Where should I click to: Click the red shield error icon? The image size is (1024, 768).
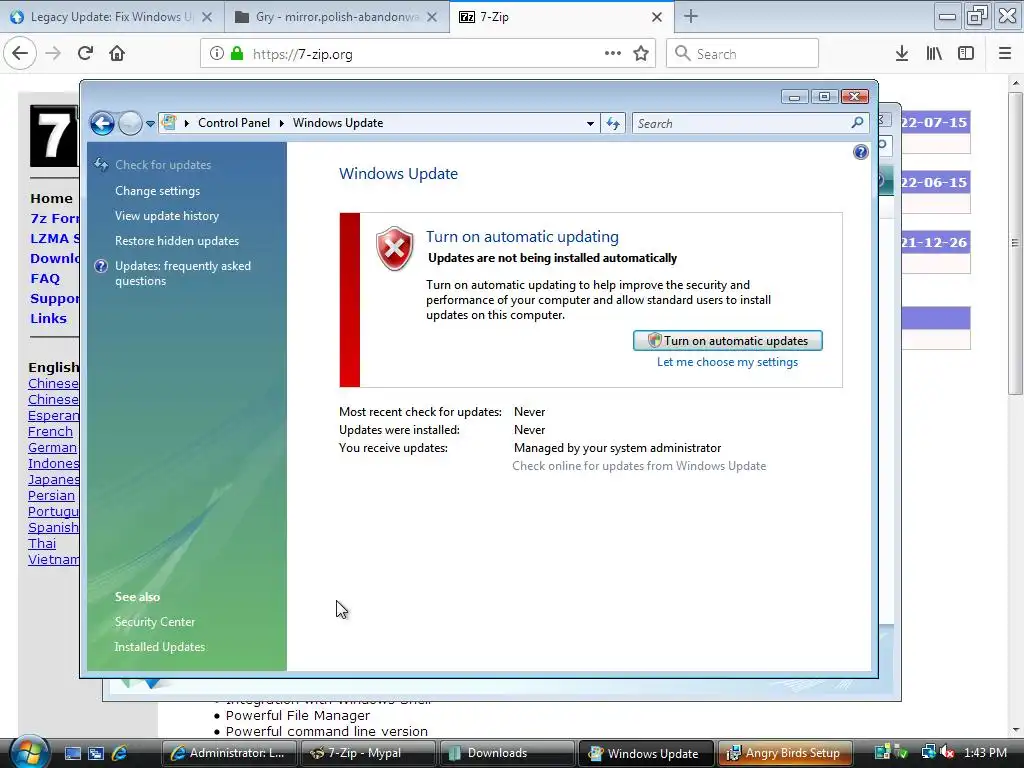tap(394, 248)
